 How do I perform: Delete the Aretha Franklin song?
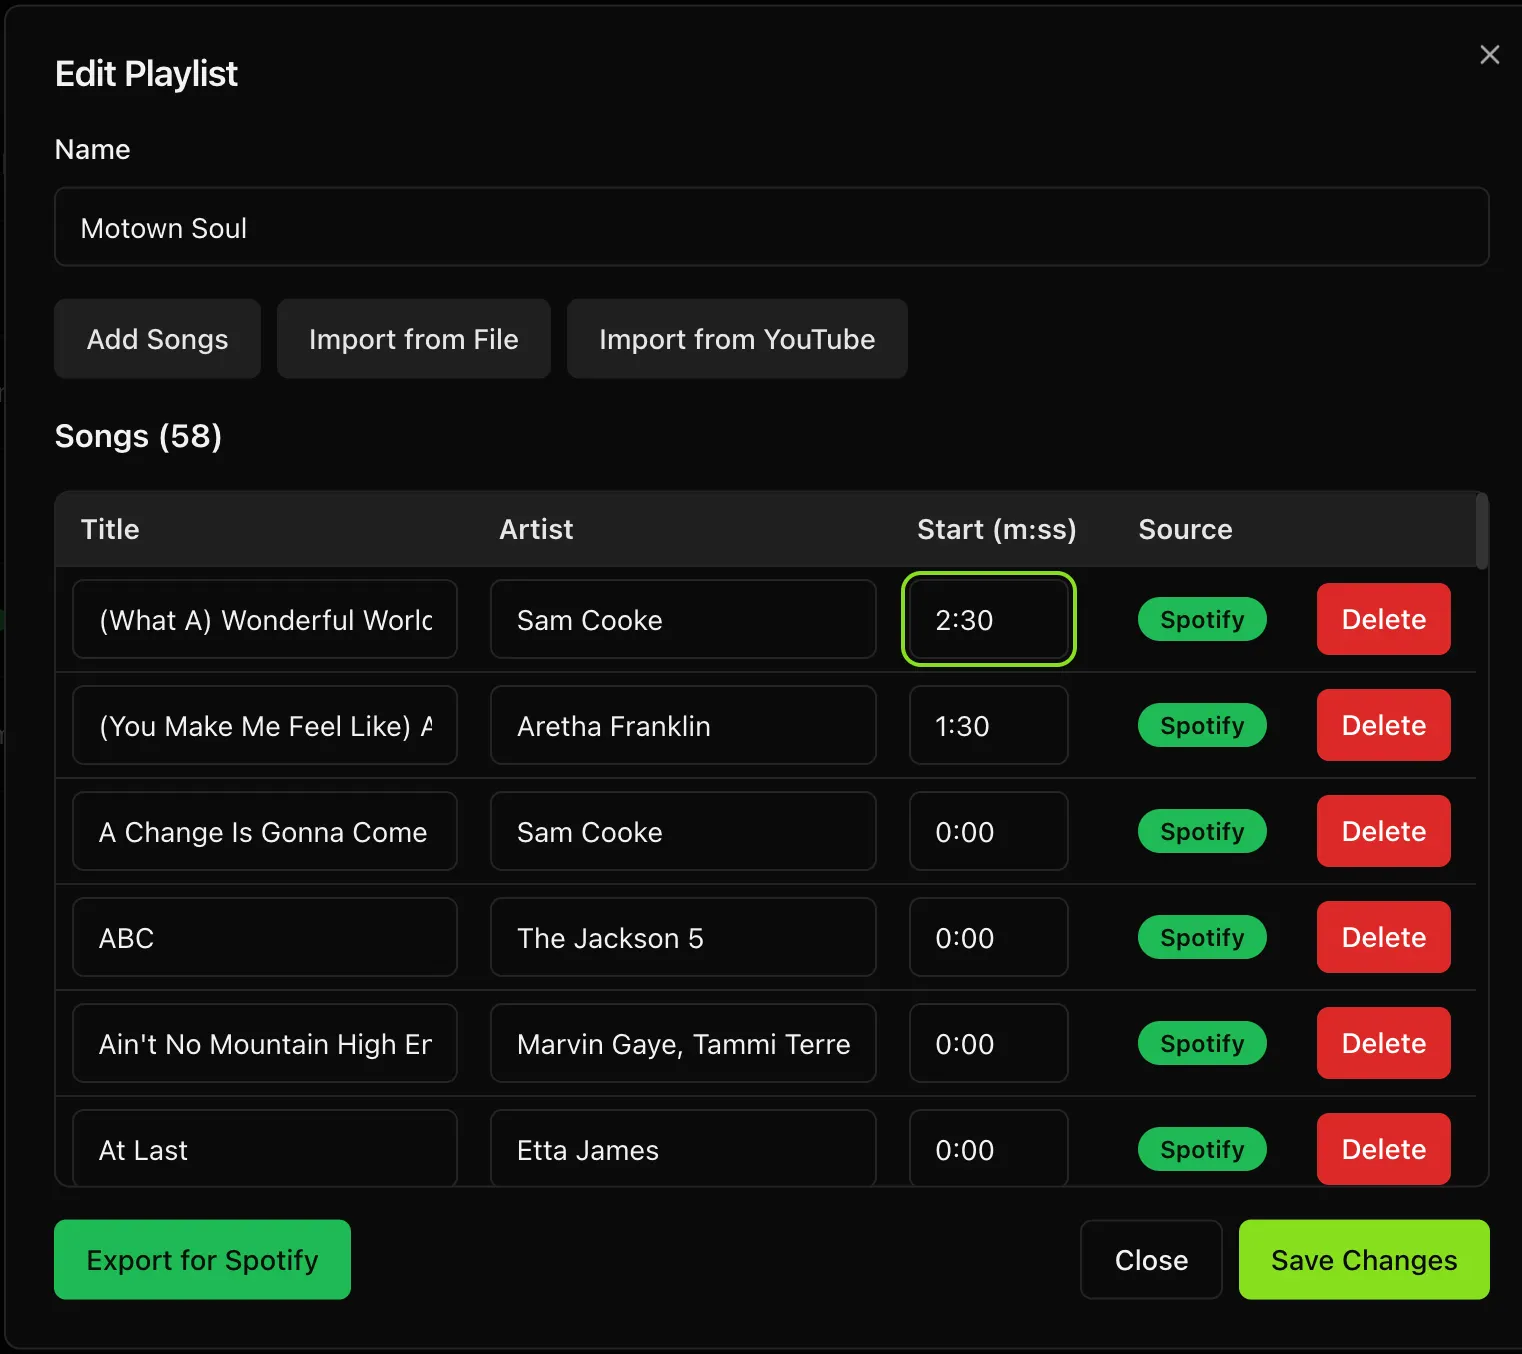(1383, 725)
